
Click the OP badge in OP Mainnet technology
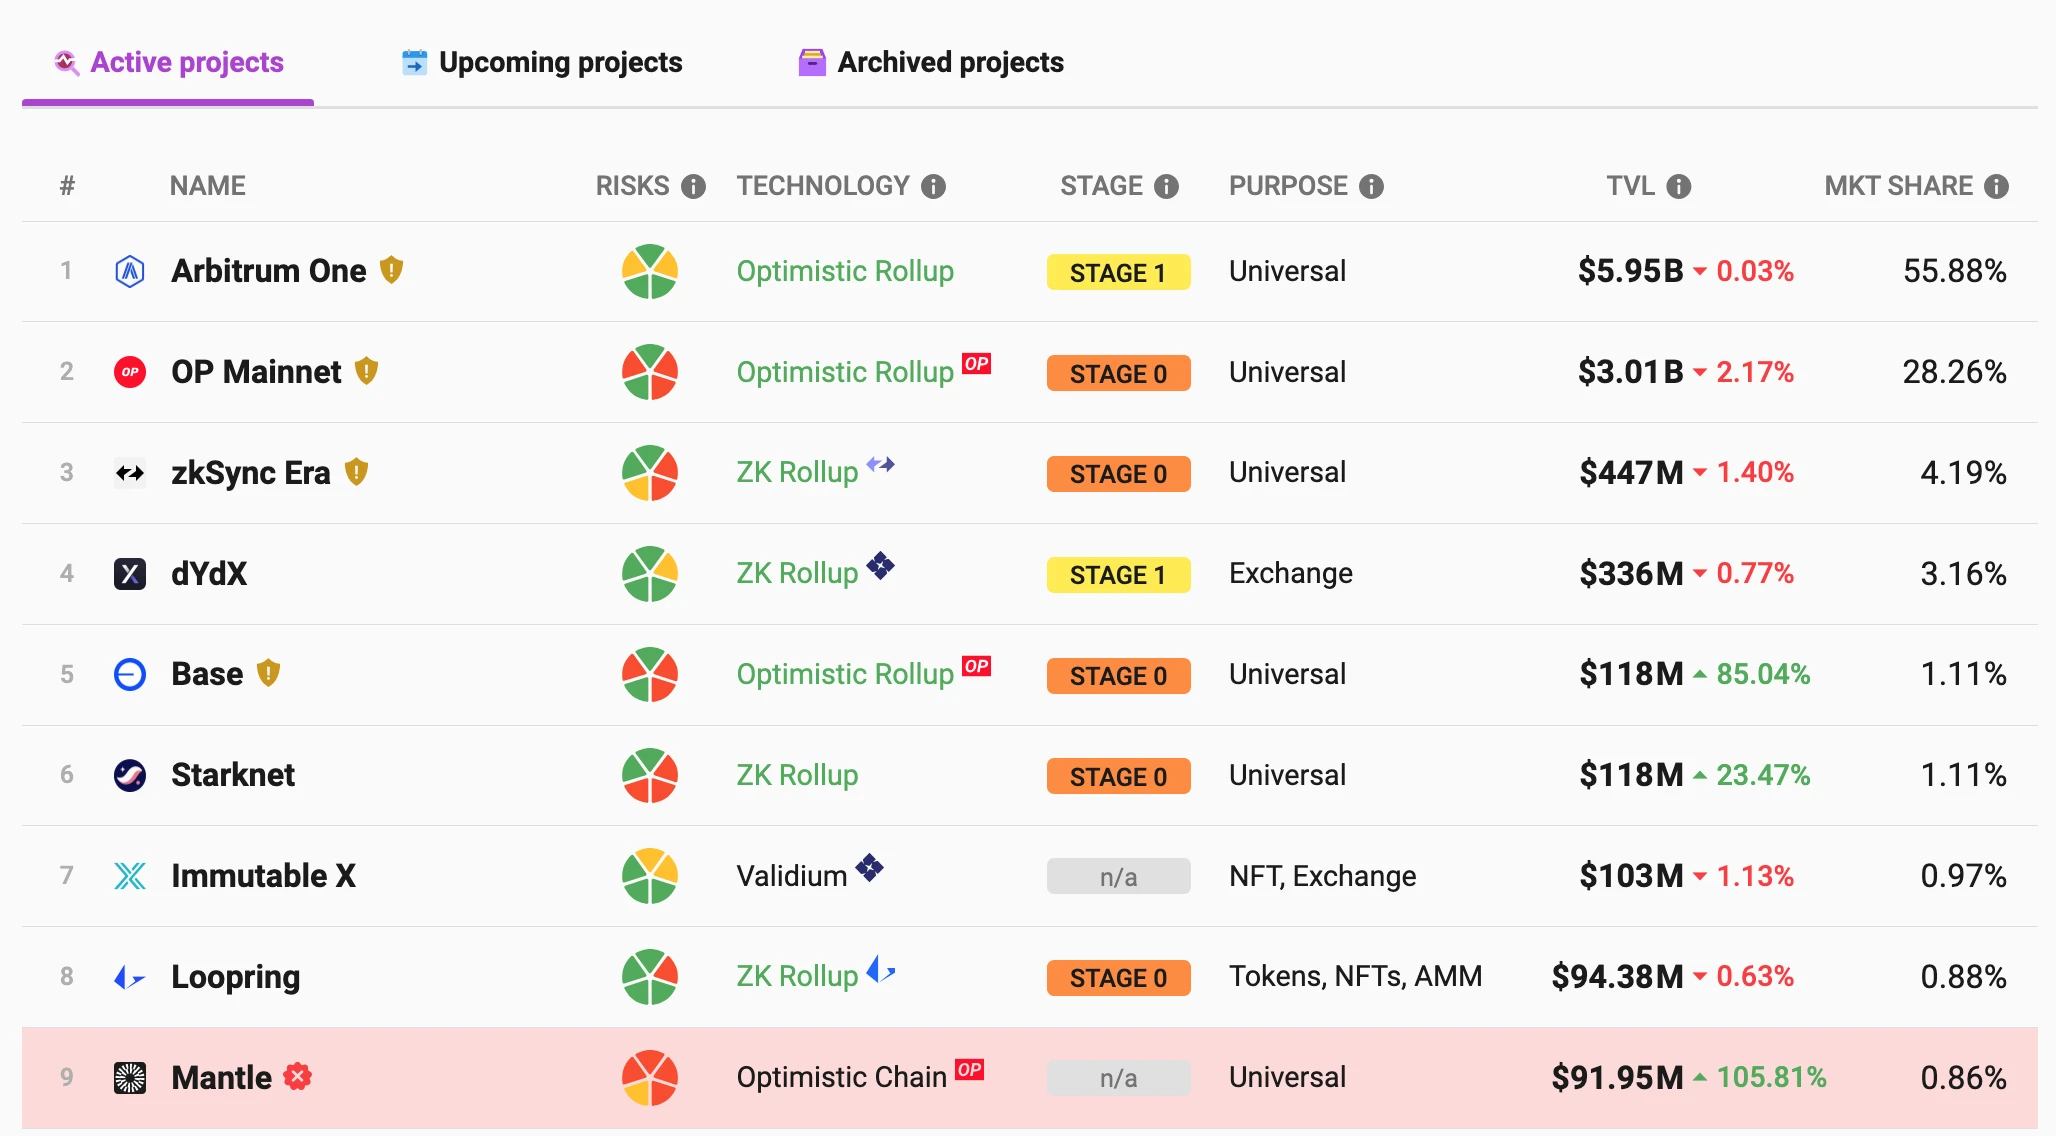coord(976,364)
